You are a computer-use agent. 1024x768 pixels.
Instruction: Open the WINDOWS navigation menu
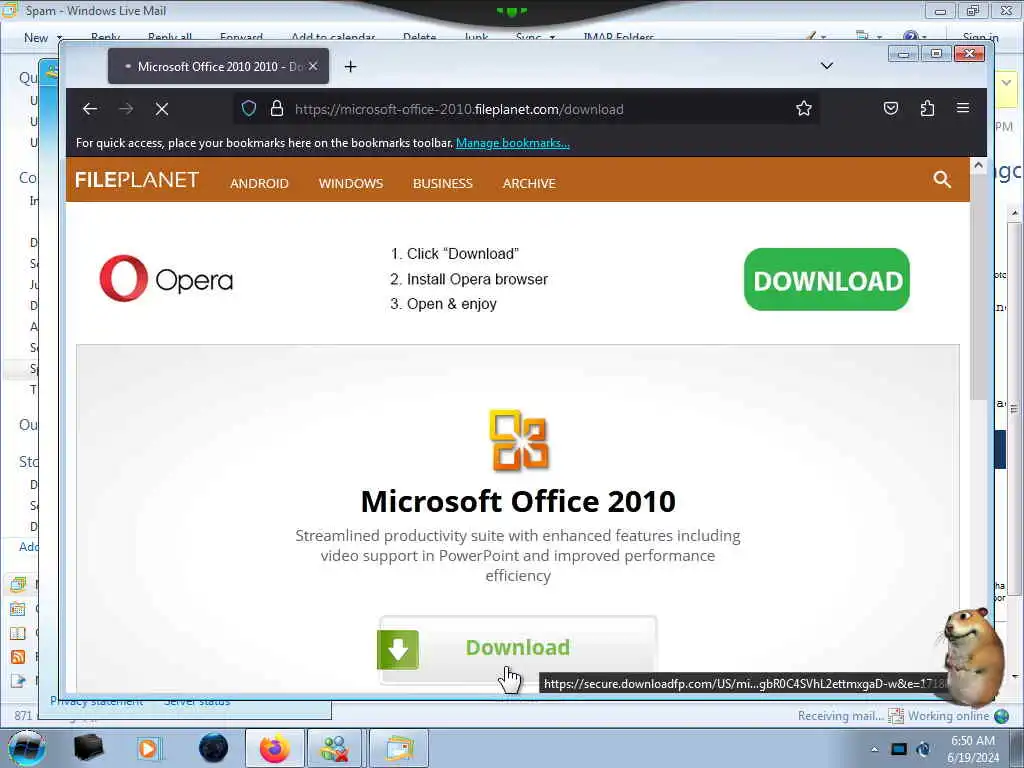click(351, 184)
